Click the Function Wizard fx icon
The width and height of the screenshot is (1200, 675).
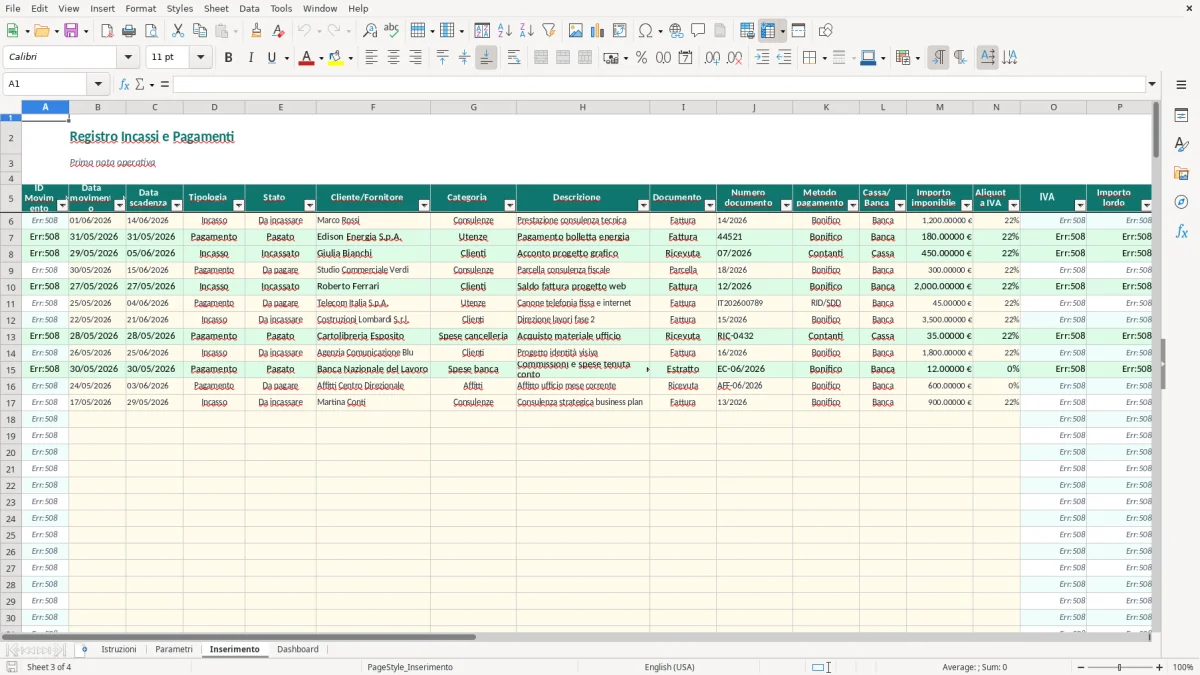124,84
